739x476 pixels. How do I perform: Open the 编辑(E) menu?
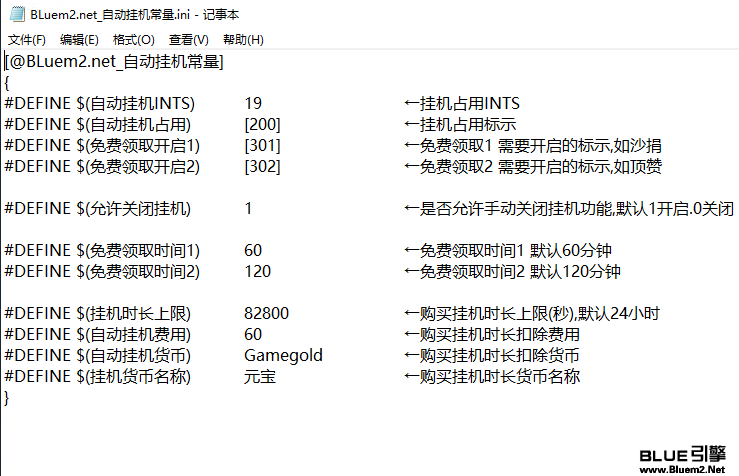coord(79,40)
